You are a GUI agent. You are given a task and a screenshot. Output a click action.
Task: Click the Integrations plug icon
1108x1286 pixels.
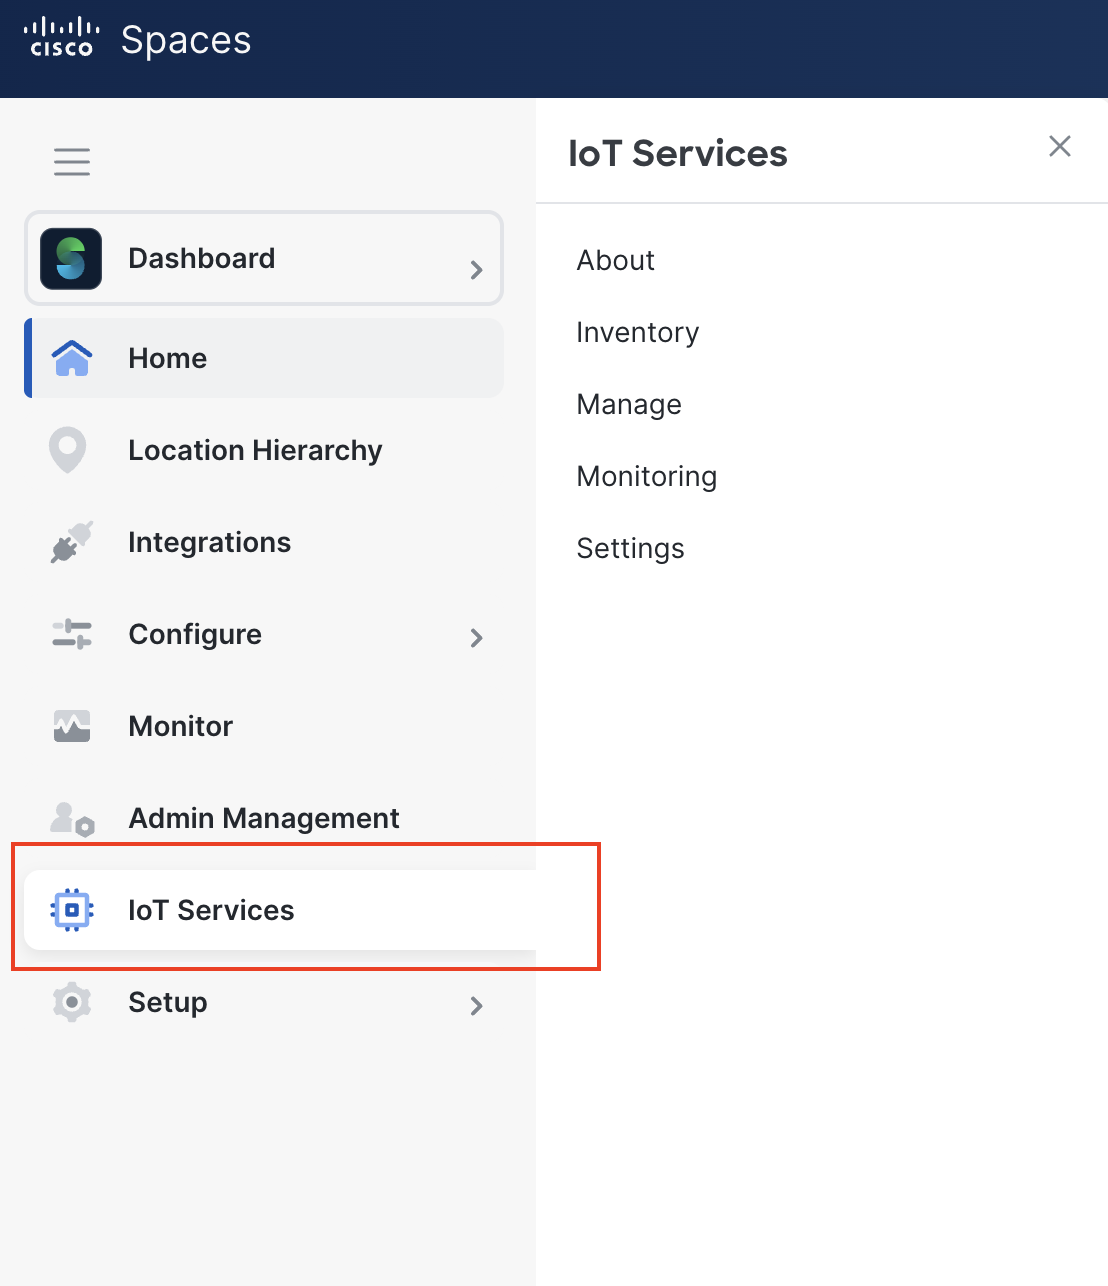pyautogui.click(x=72, y=542)
